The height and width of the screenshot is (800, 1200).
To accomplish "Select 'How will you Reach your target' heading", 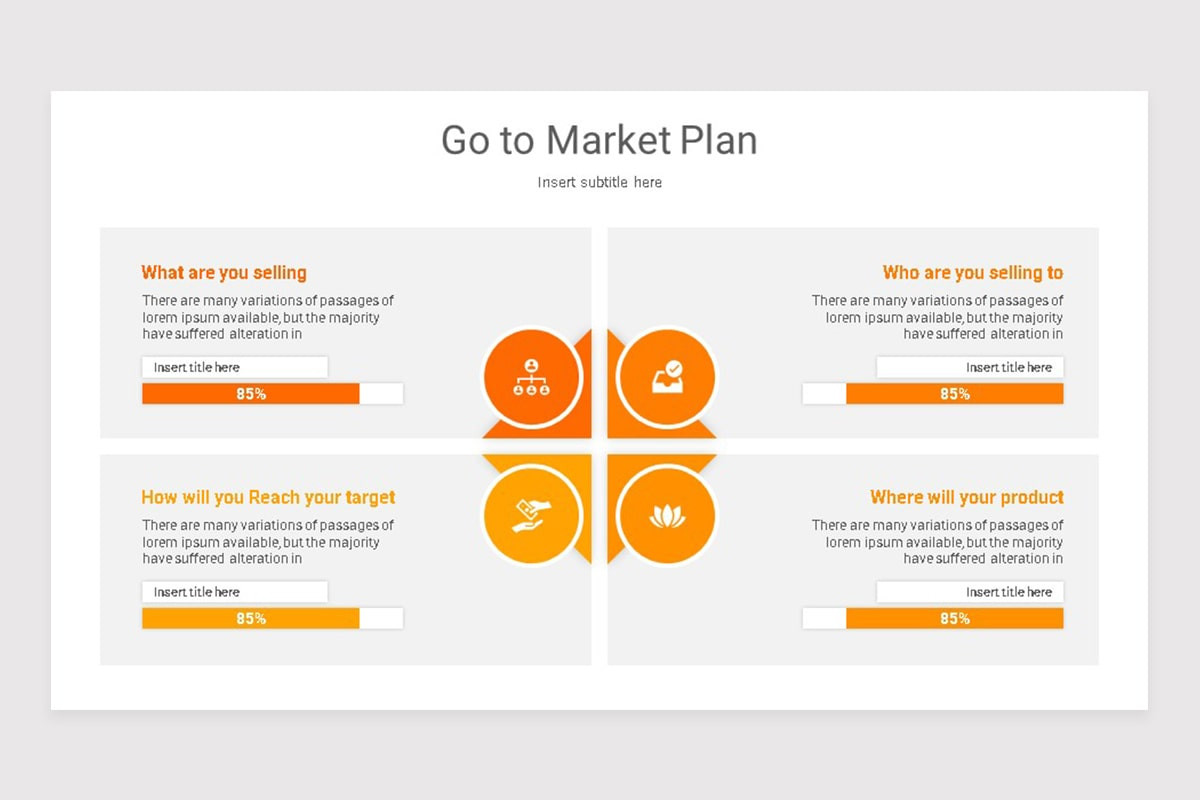I will coord(268,497).
